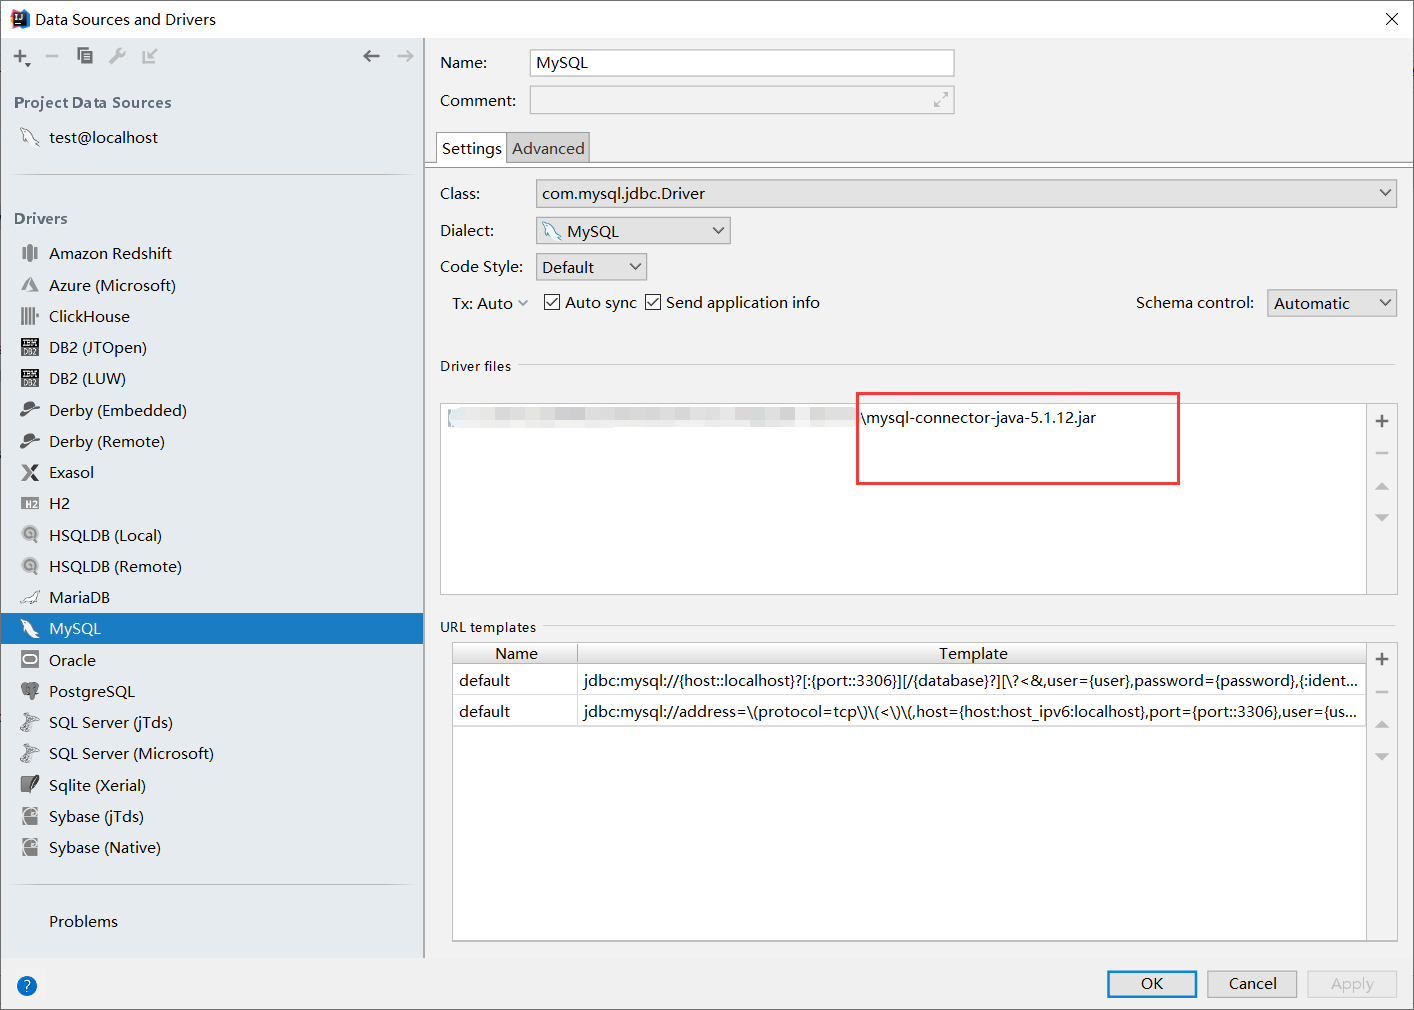Select the DB2 (JTOpen) driver
The width and height of the screenshot is (1414, 1010).
pos(212,347)
